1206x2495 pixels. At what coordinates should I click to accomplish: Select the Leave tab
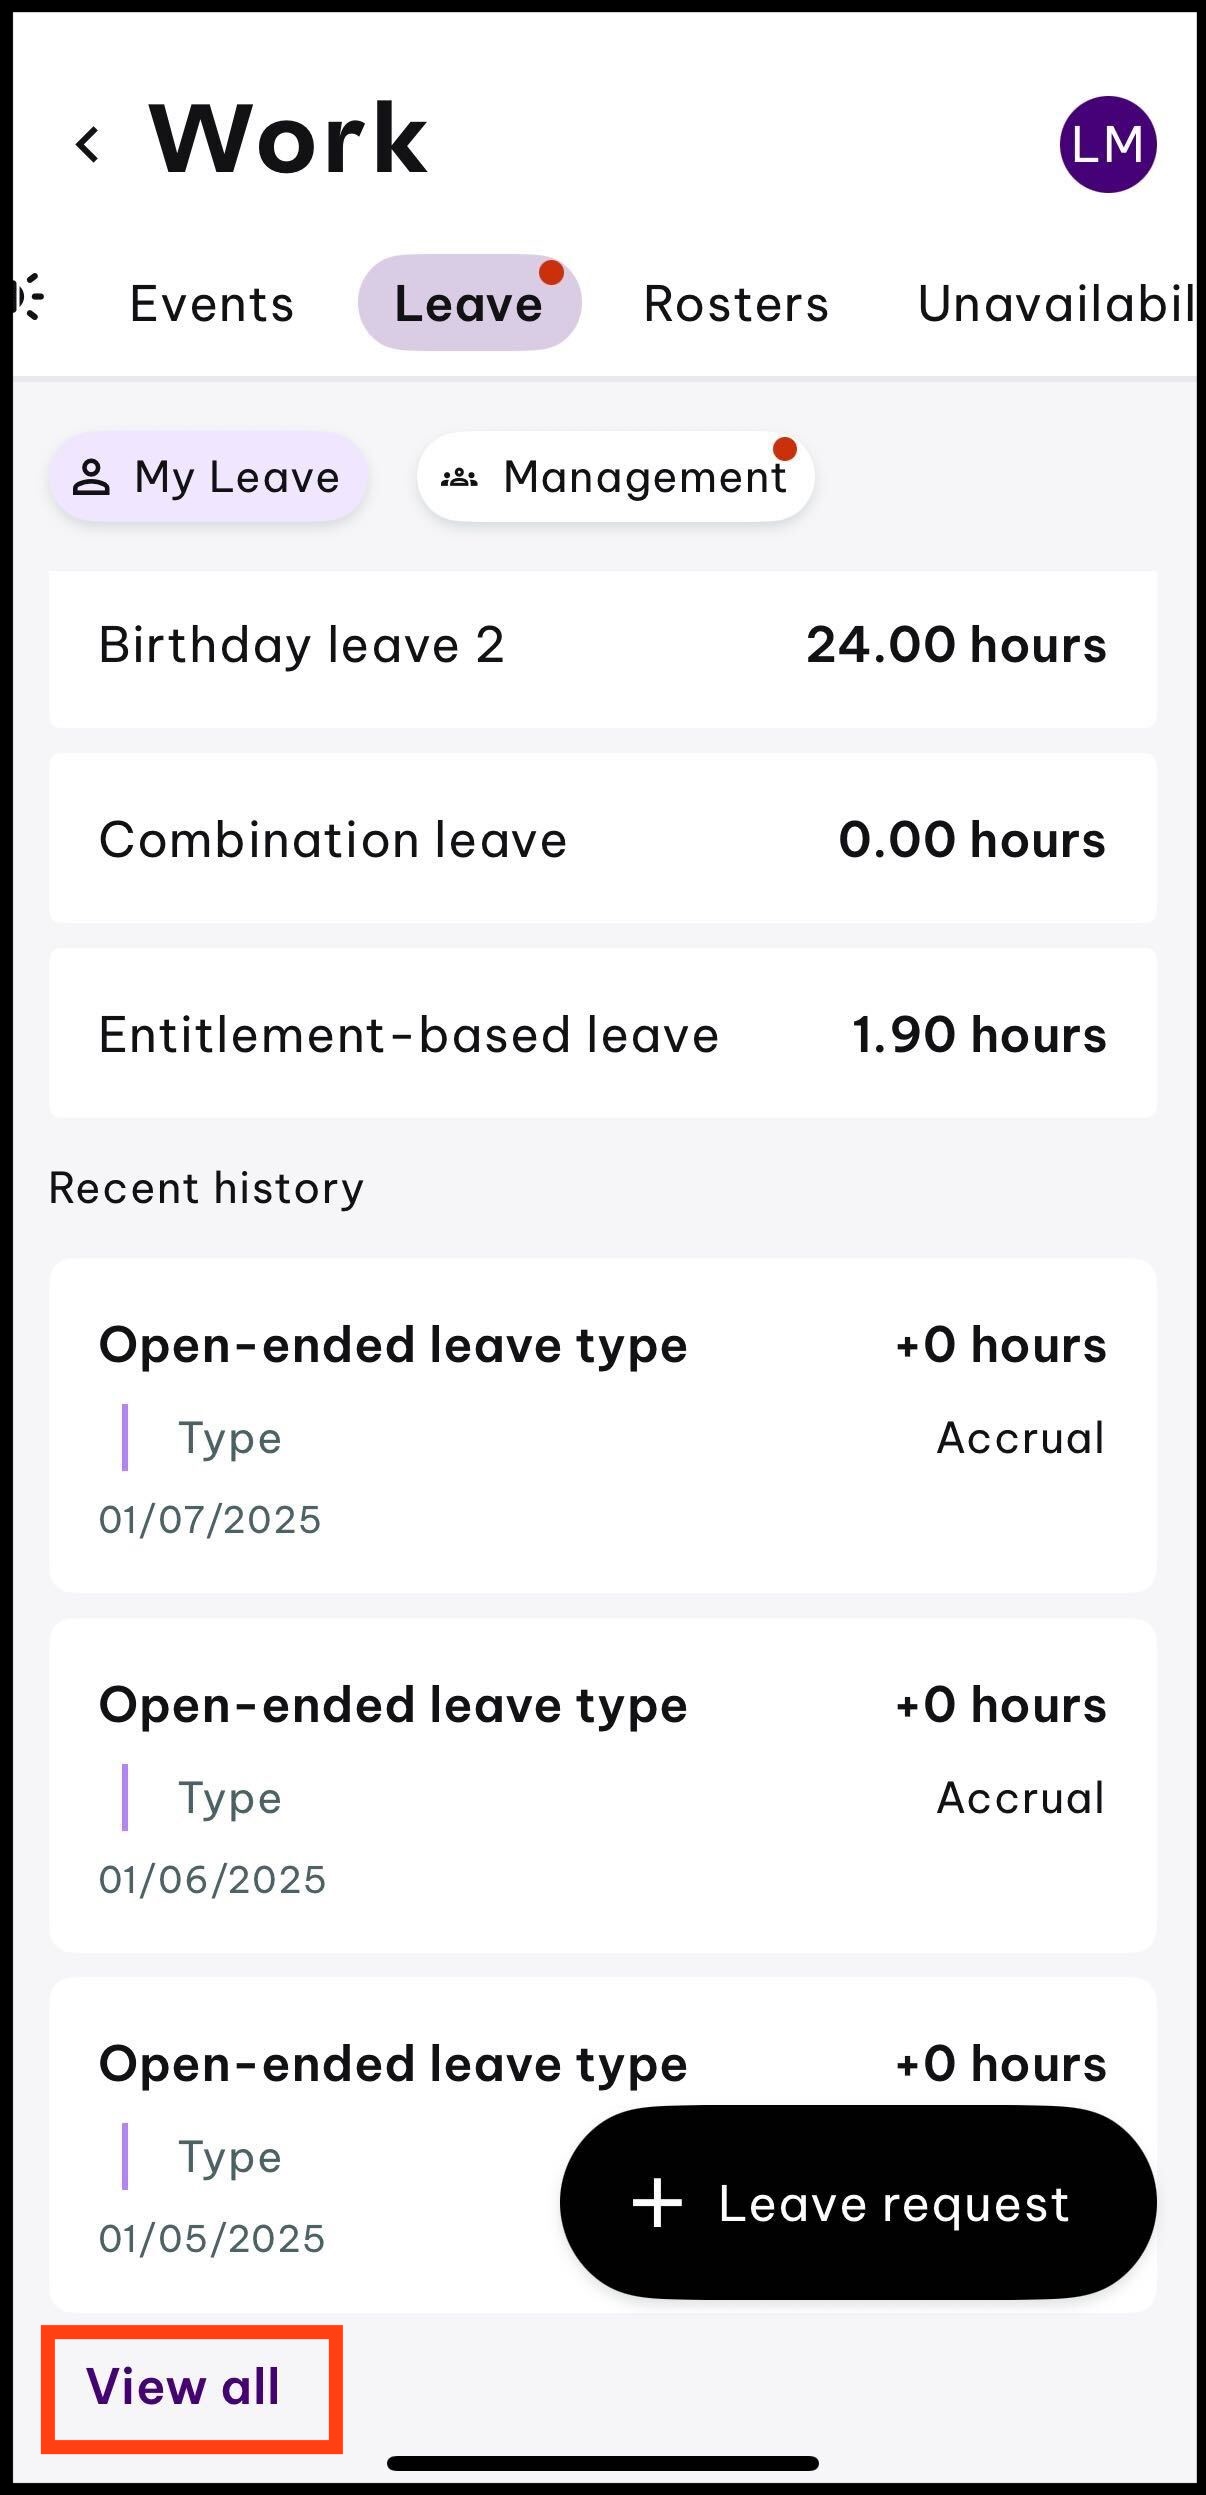click(x=469, y=302)
